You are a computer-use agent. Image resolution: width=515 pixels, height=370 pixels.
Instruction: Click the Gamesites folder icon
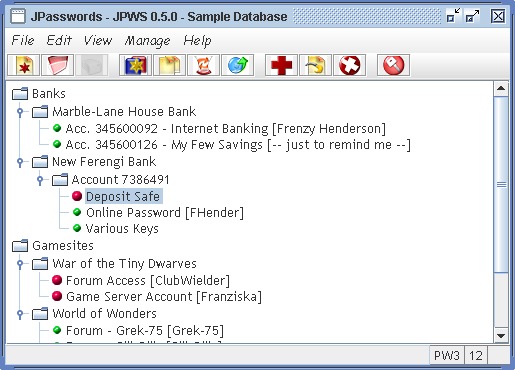click(x=20, y=246)
